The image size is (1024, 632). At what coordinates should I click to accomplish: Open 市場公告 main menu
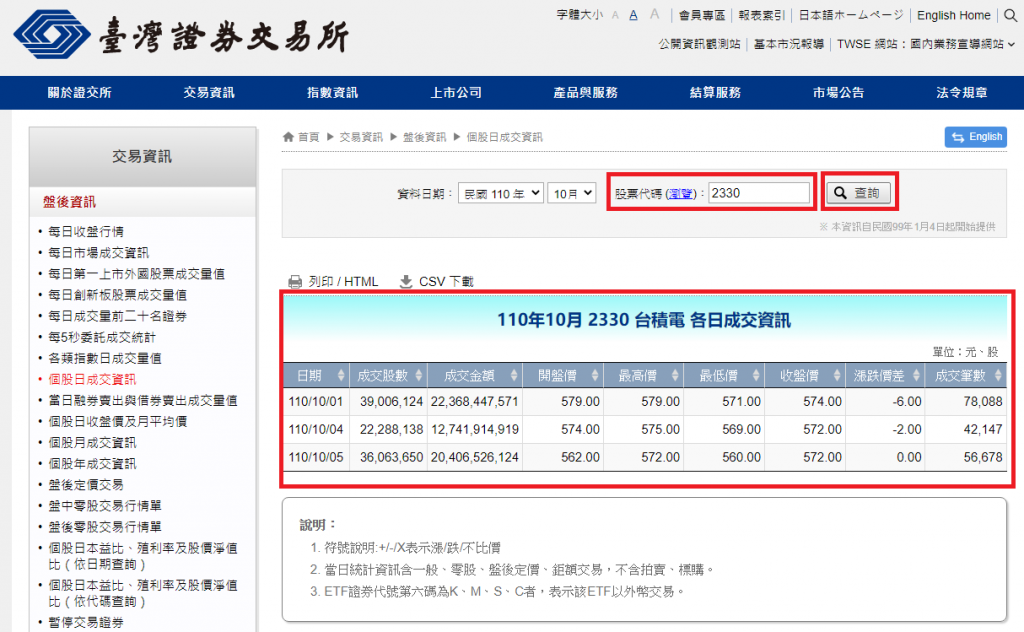click(839, 93)
